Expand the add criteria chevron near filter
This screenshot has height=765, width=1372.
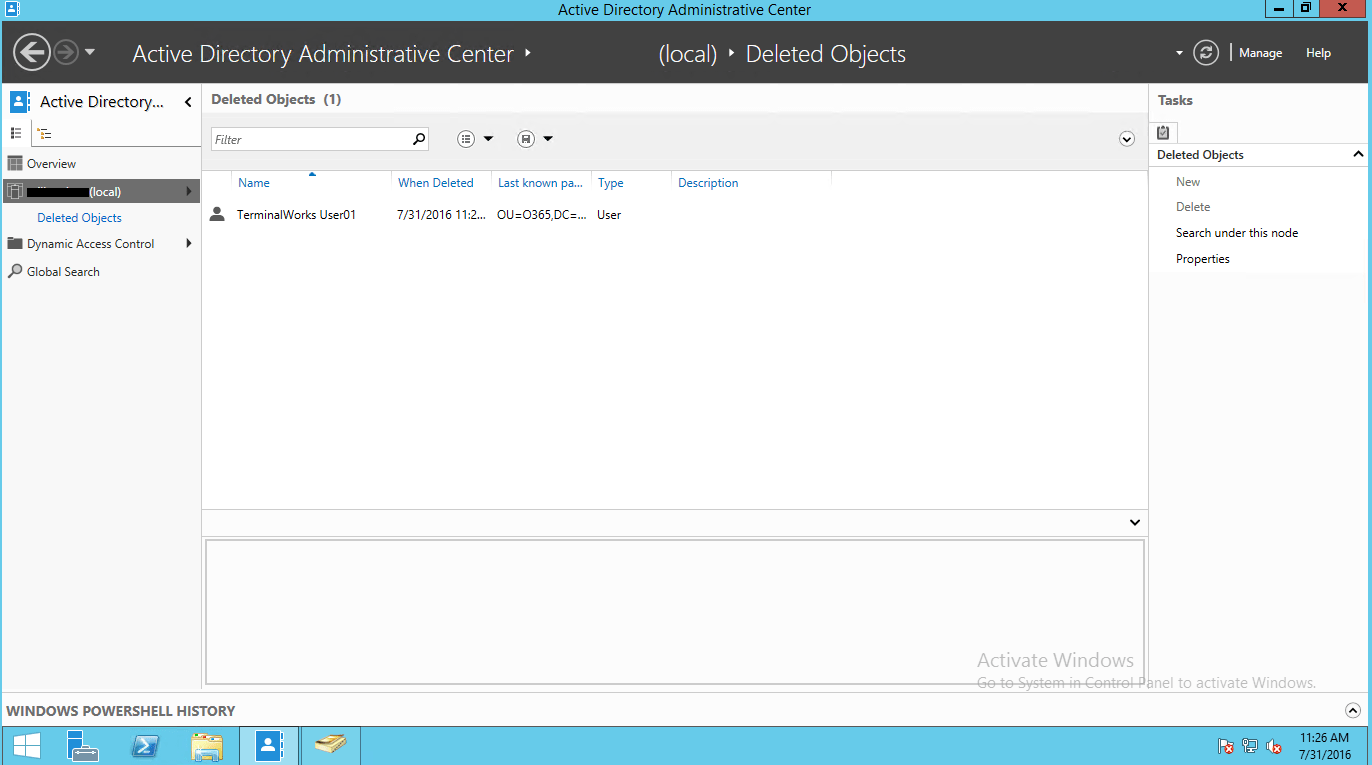pyautogui.click(x=1127, y=138)
